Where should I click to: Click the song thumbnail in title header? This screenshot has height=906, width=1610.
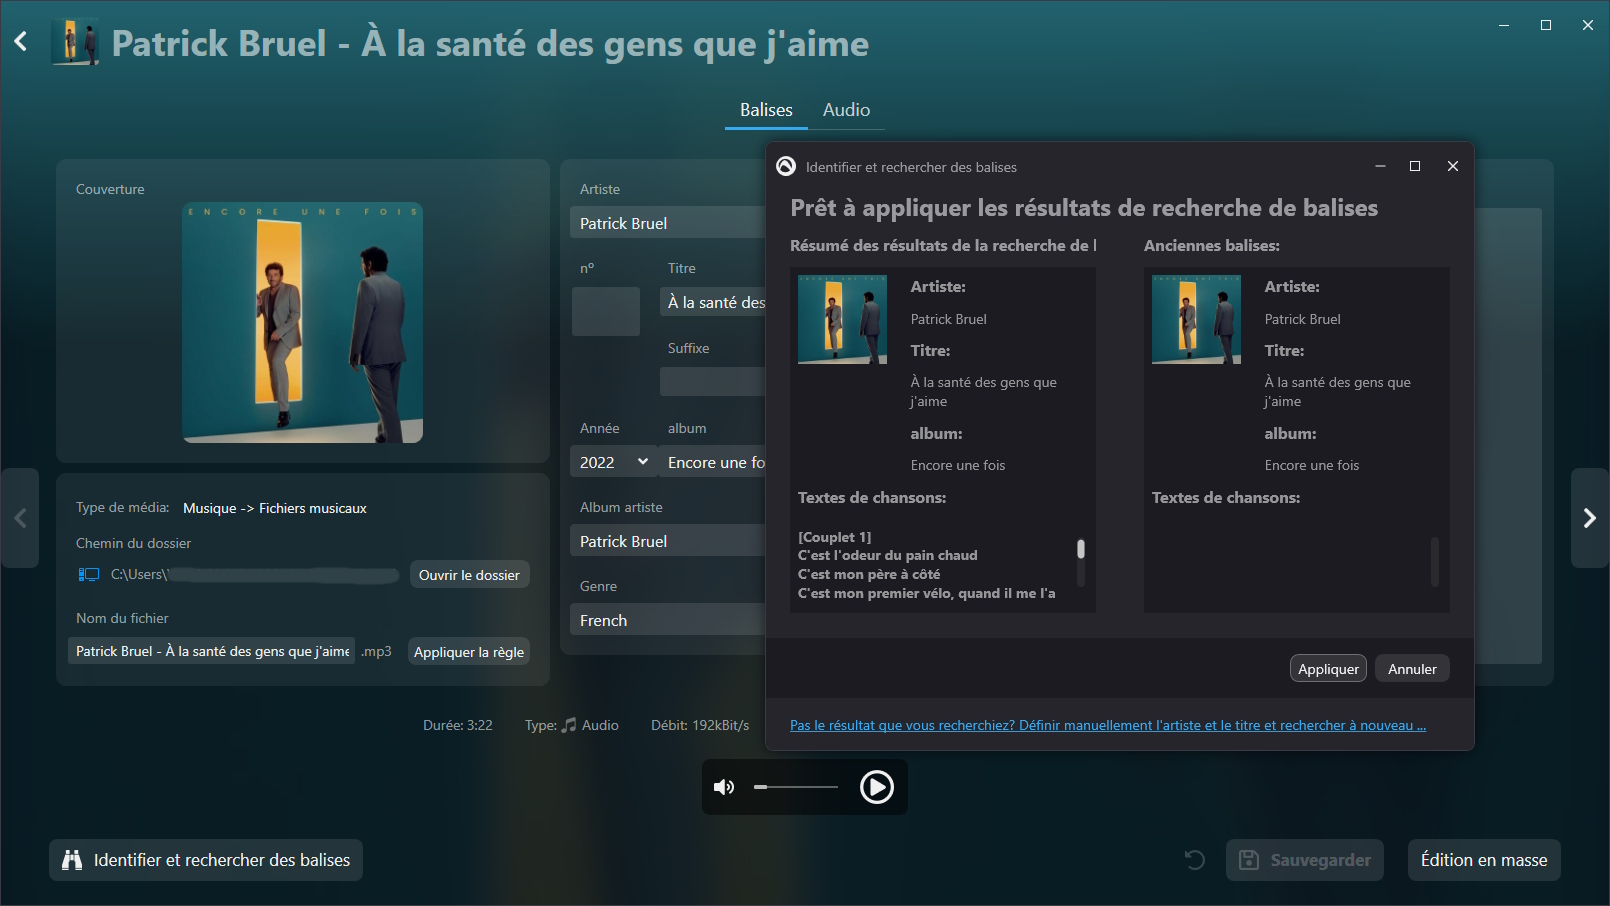tap(75, 43)
